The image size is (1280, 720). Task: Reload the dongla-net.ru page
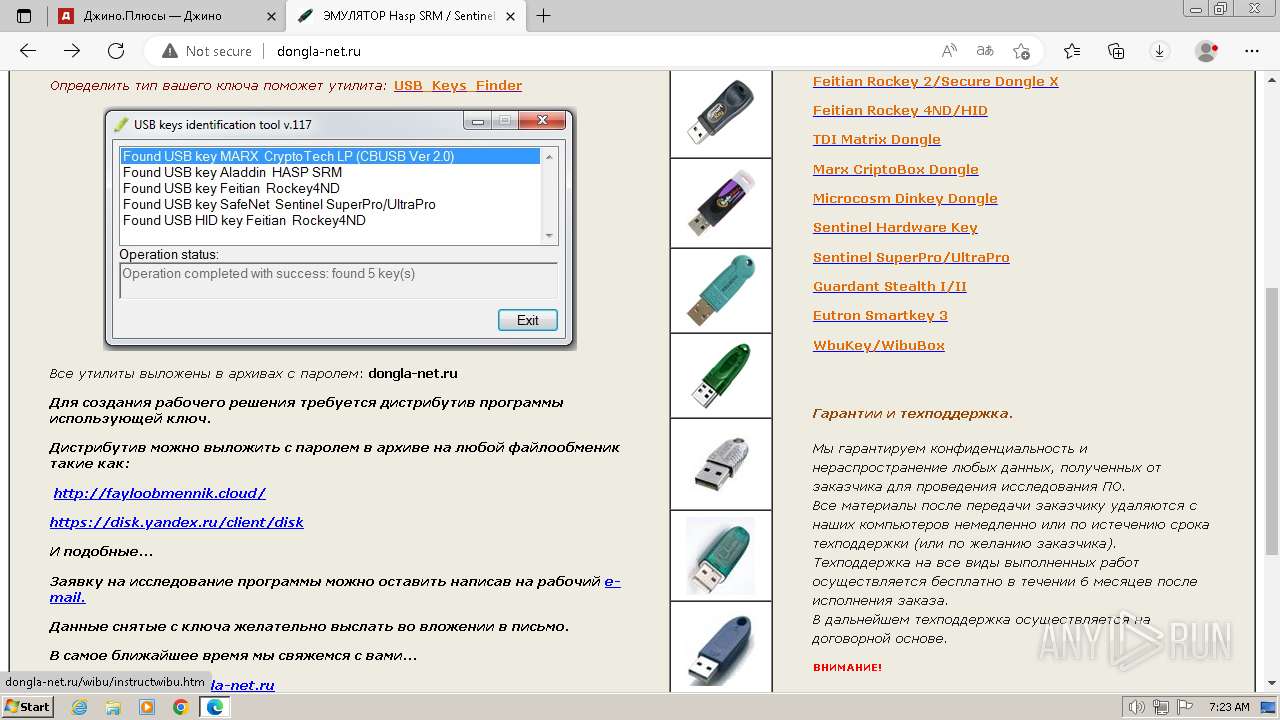pyautogui.click(x=116, y=51)
